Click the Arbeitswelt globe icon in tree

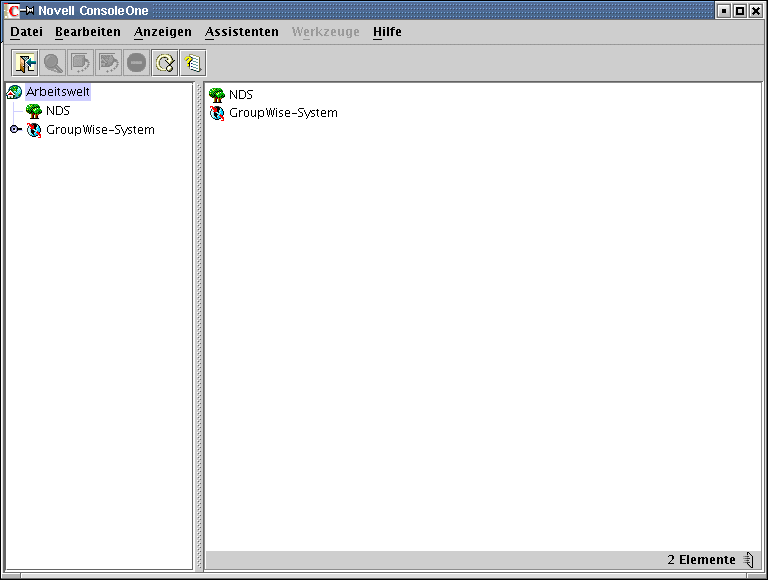15,92
